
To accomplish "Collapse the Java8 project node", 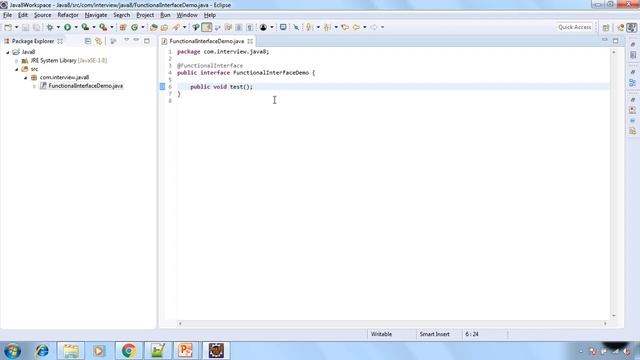I will pos(8,52).
